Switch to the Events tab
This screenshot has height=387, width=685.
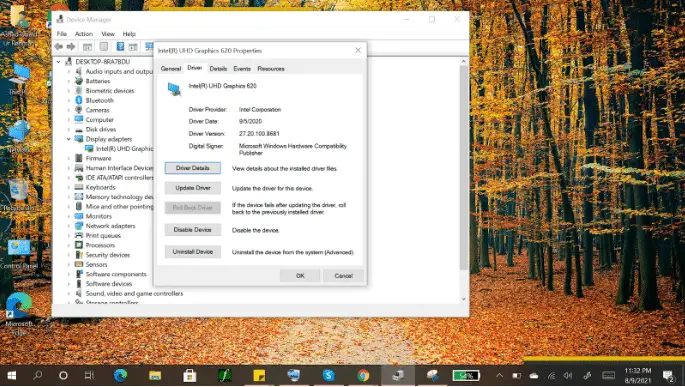pyautogui.click(x=242, y=69)
